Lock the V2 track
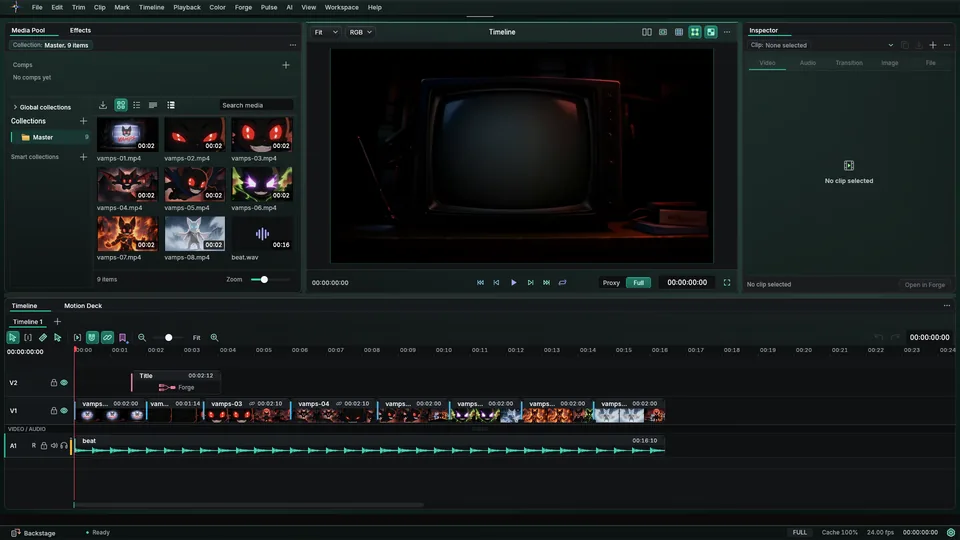960x540 pixels. (54, 383)
